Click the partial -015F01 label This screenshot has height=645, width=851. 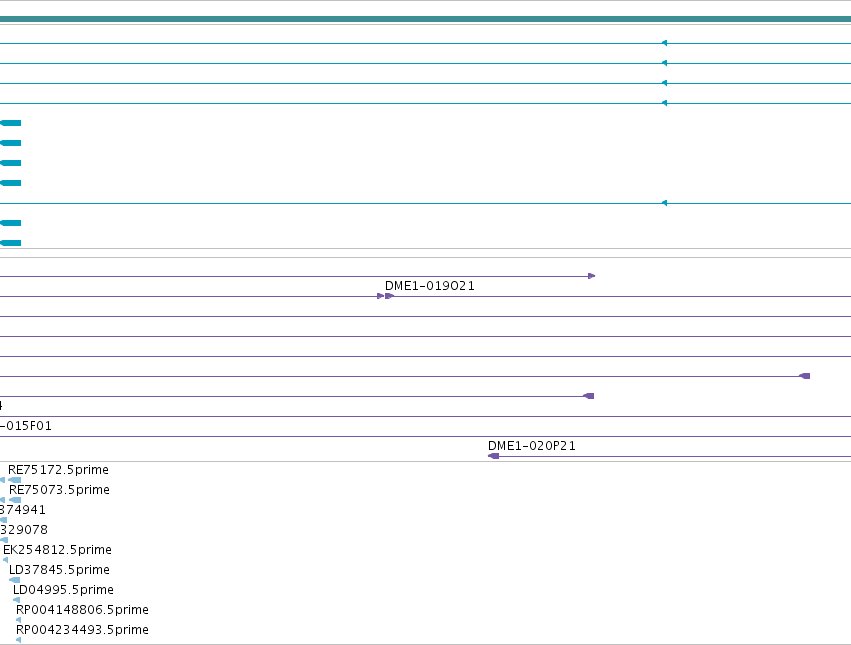coord(26,426)
